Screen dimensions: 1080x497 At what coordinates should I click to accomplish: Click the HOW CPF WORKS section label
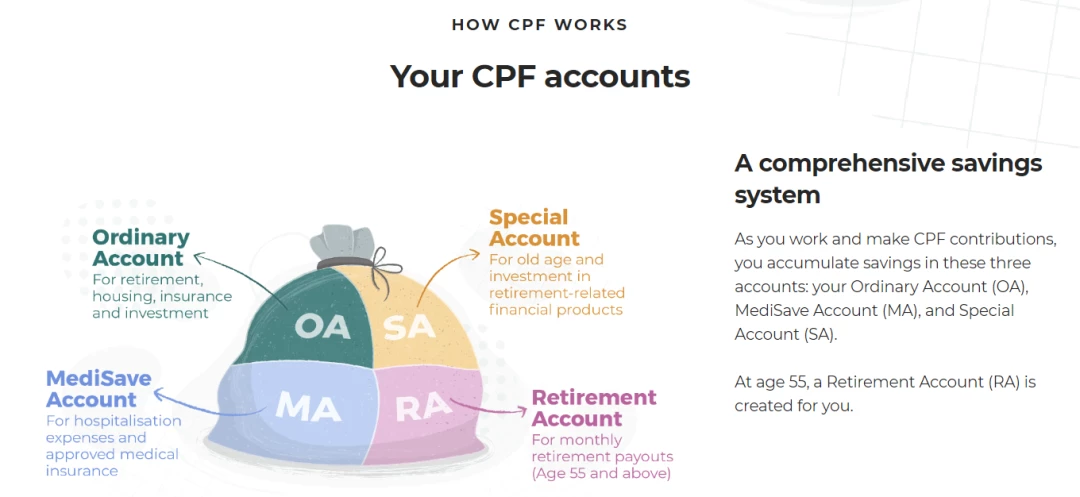click(539, 25)
